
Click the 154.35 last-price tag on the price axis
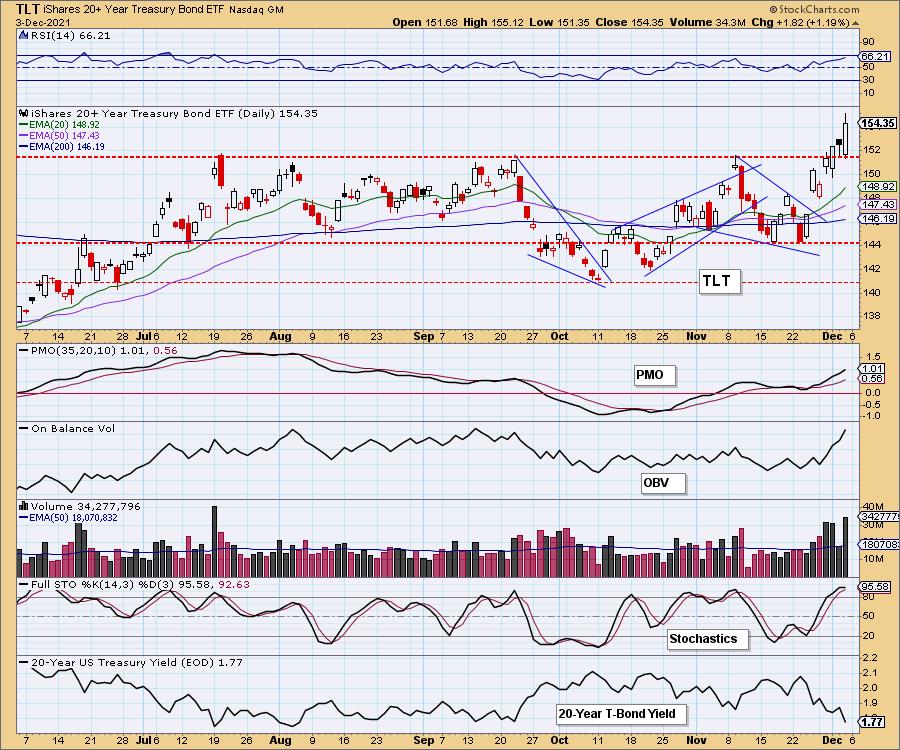pos(878,123)
